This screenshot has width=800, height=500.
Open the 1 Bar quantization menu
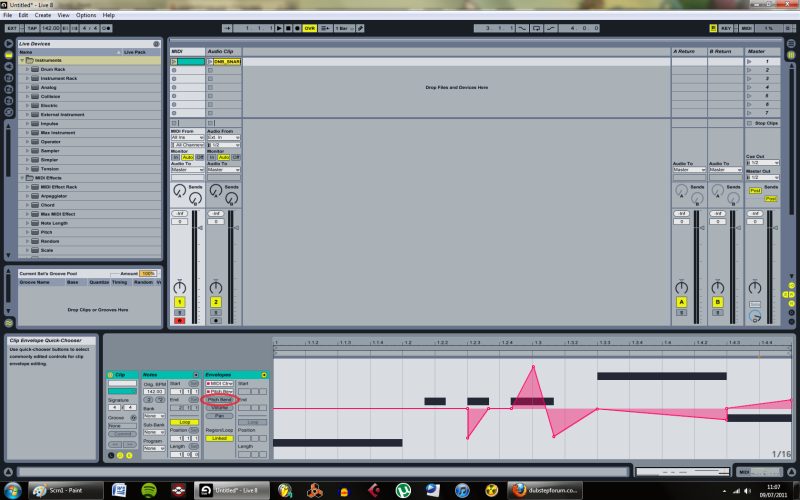344,28
